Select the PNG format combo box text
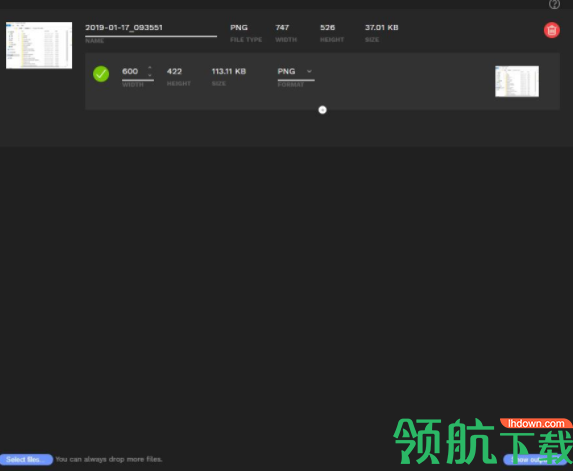This screenshot has width=573, height=471. (x=286, y=71)
